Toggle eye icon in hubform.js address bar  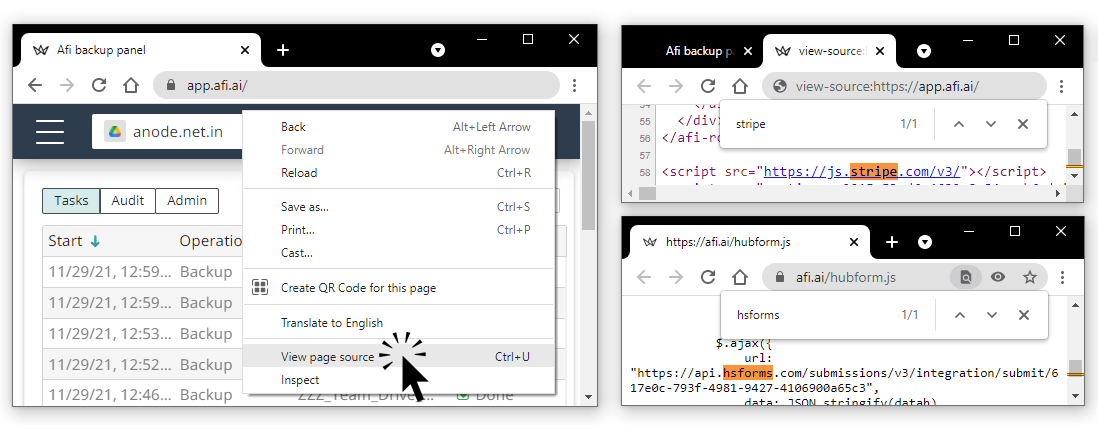(x=998, y=277)
